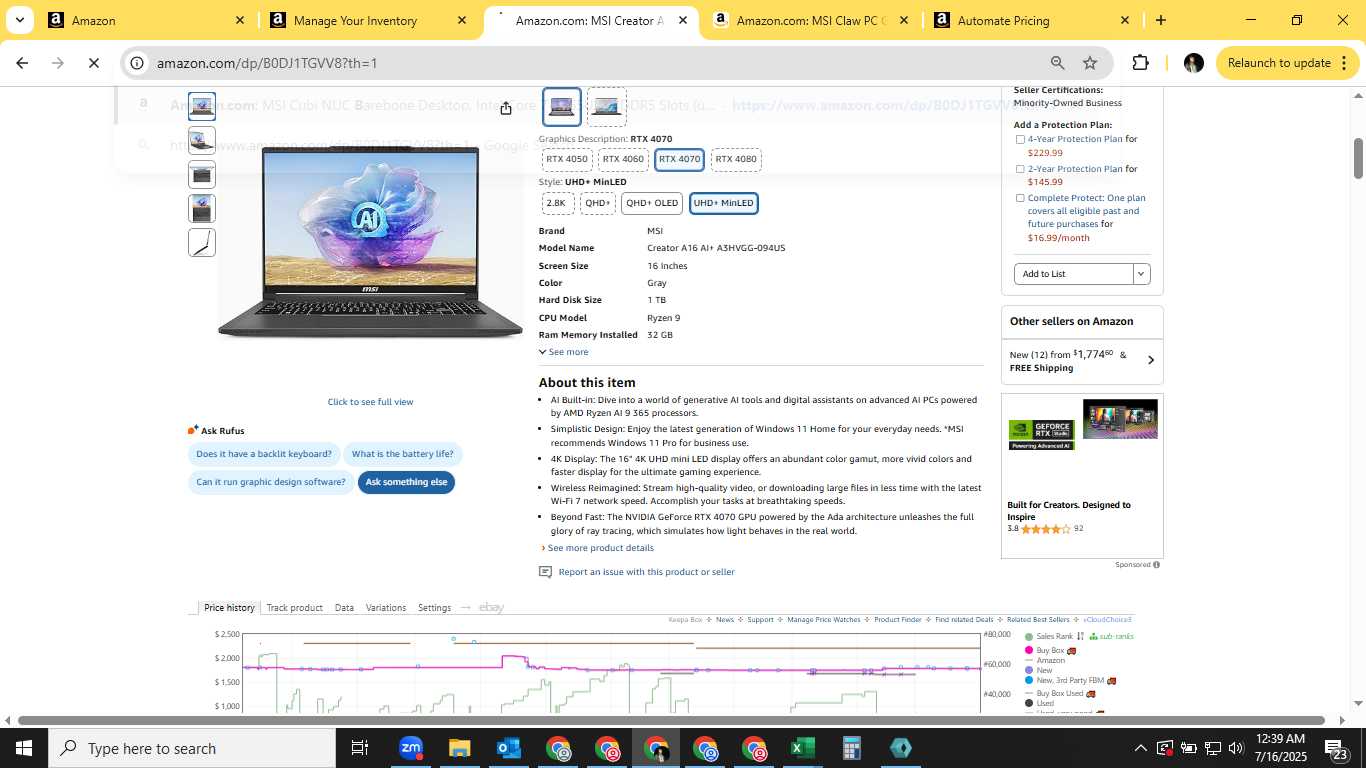Launch Outlook from the taskbar
This screenshot has width=1366, height=768.
click(509, 748)
